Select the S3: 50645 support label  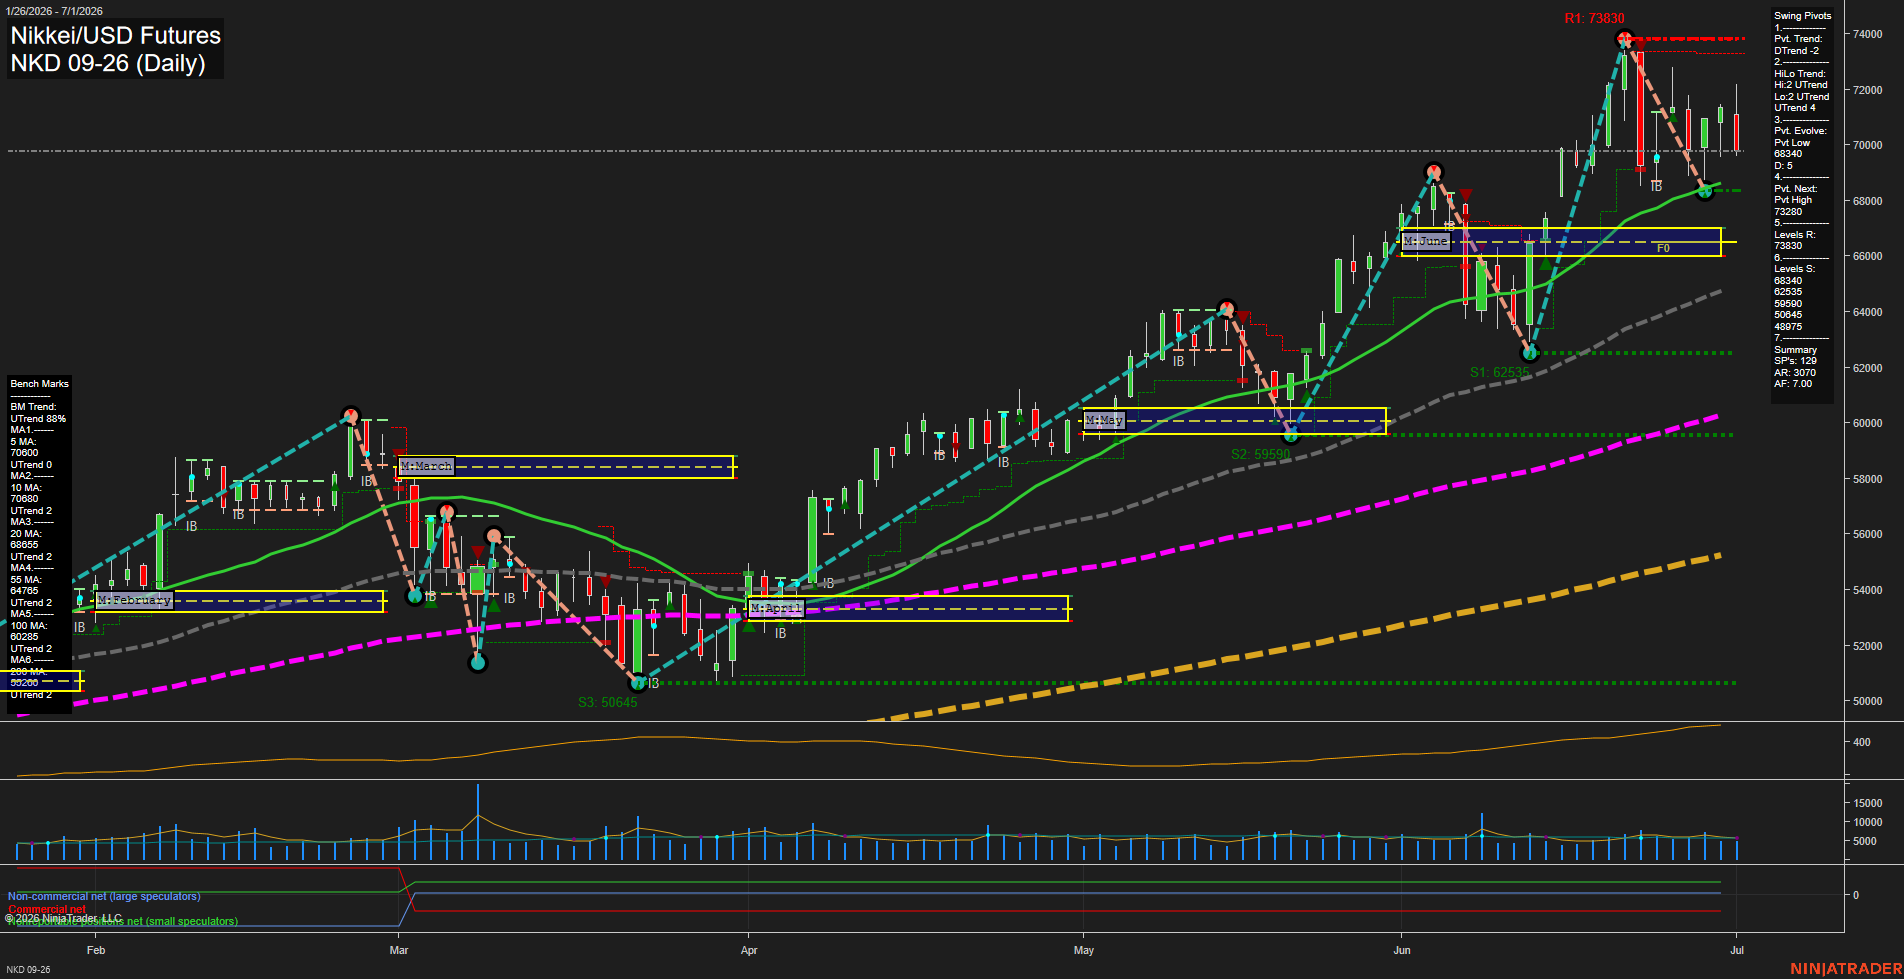(607, 702)
